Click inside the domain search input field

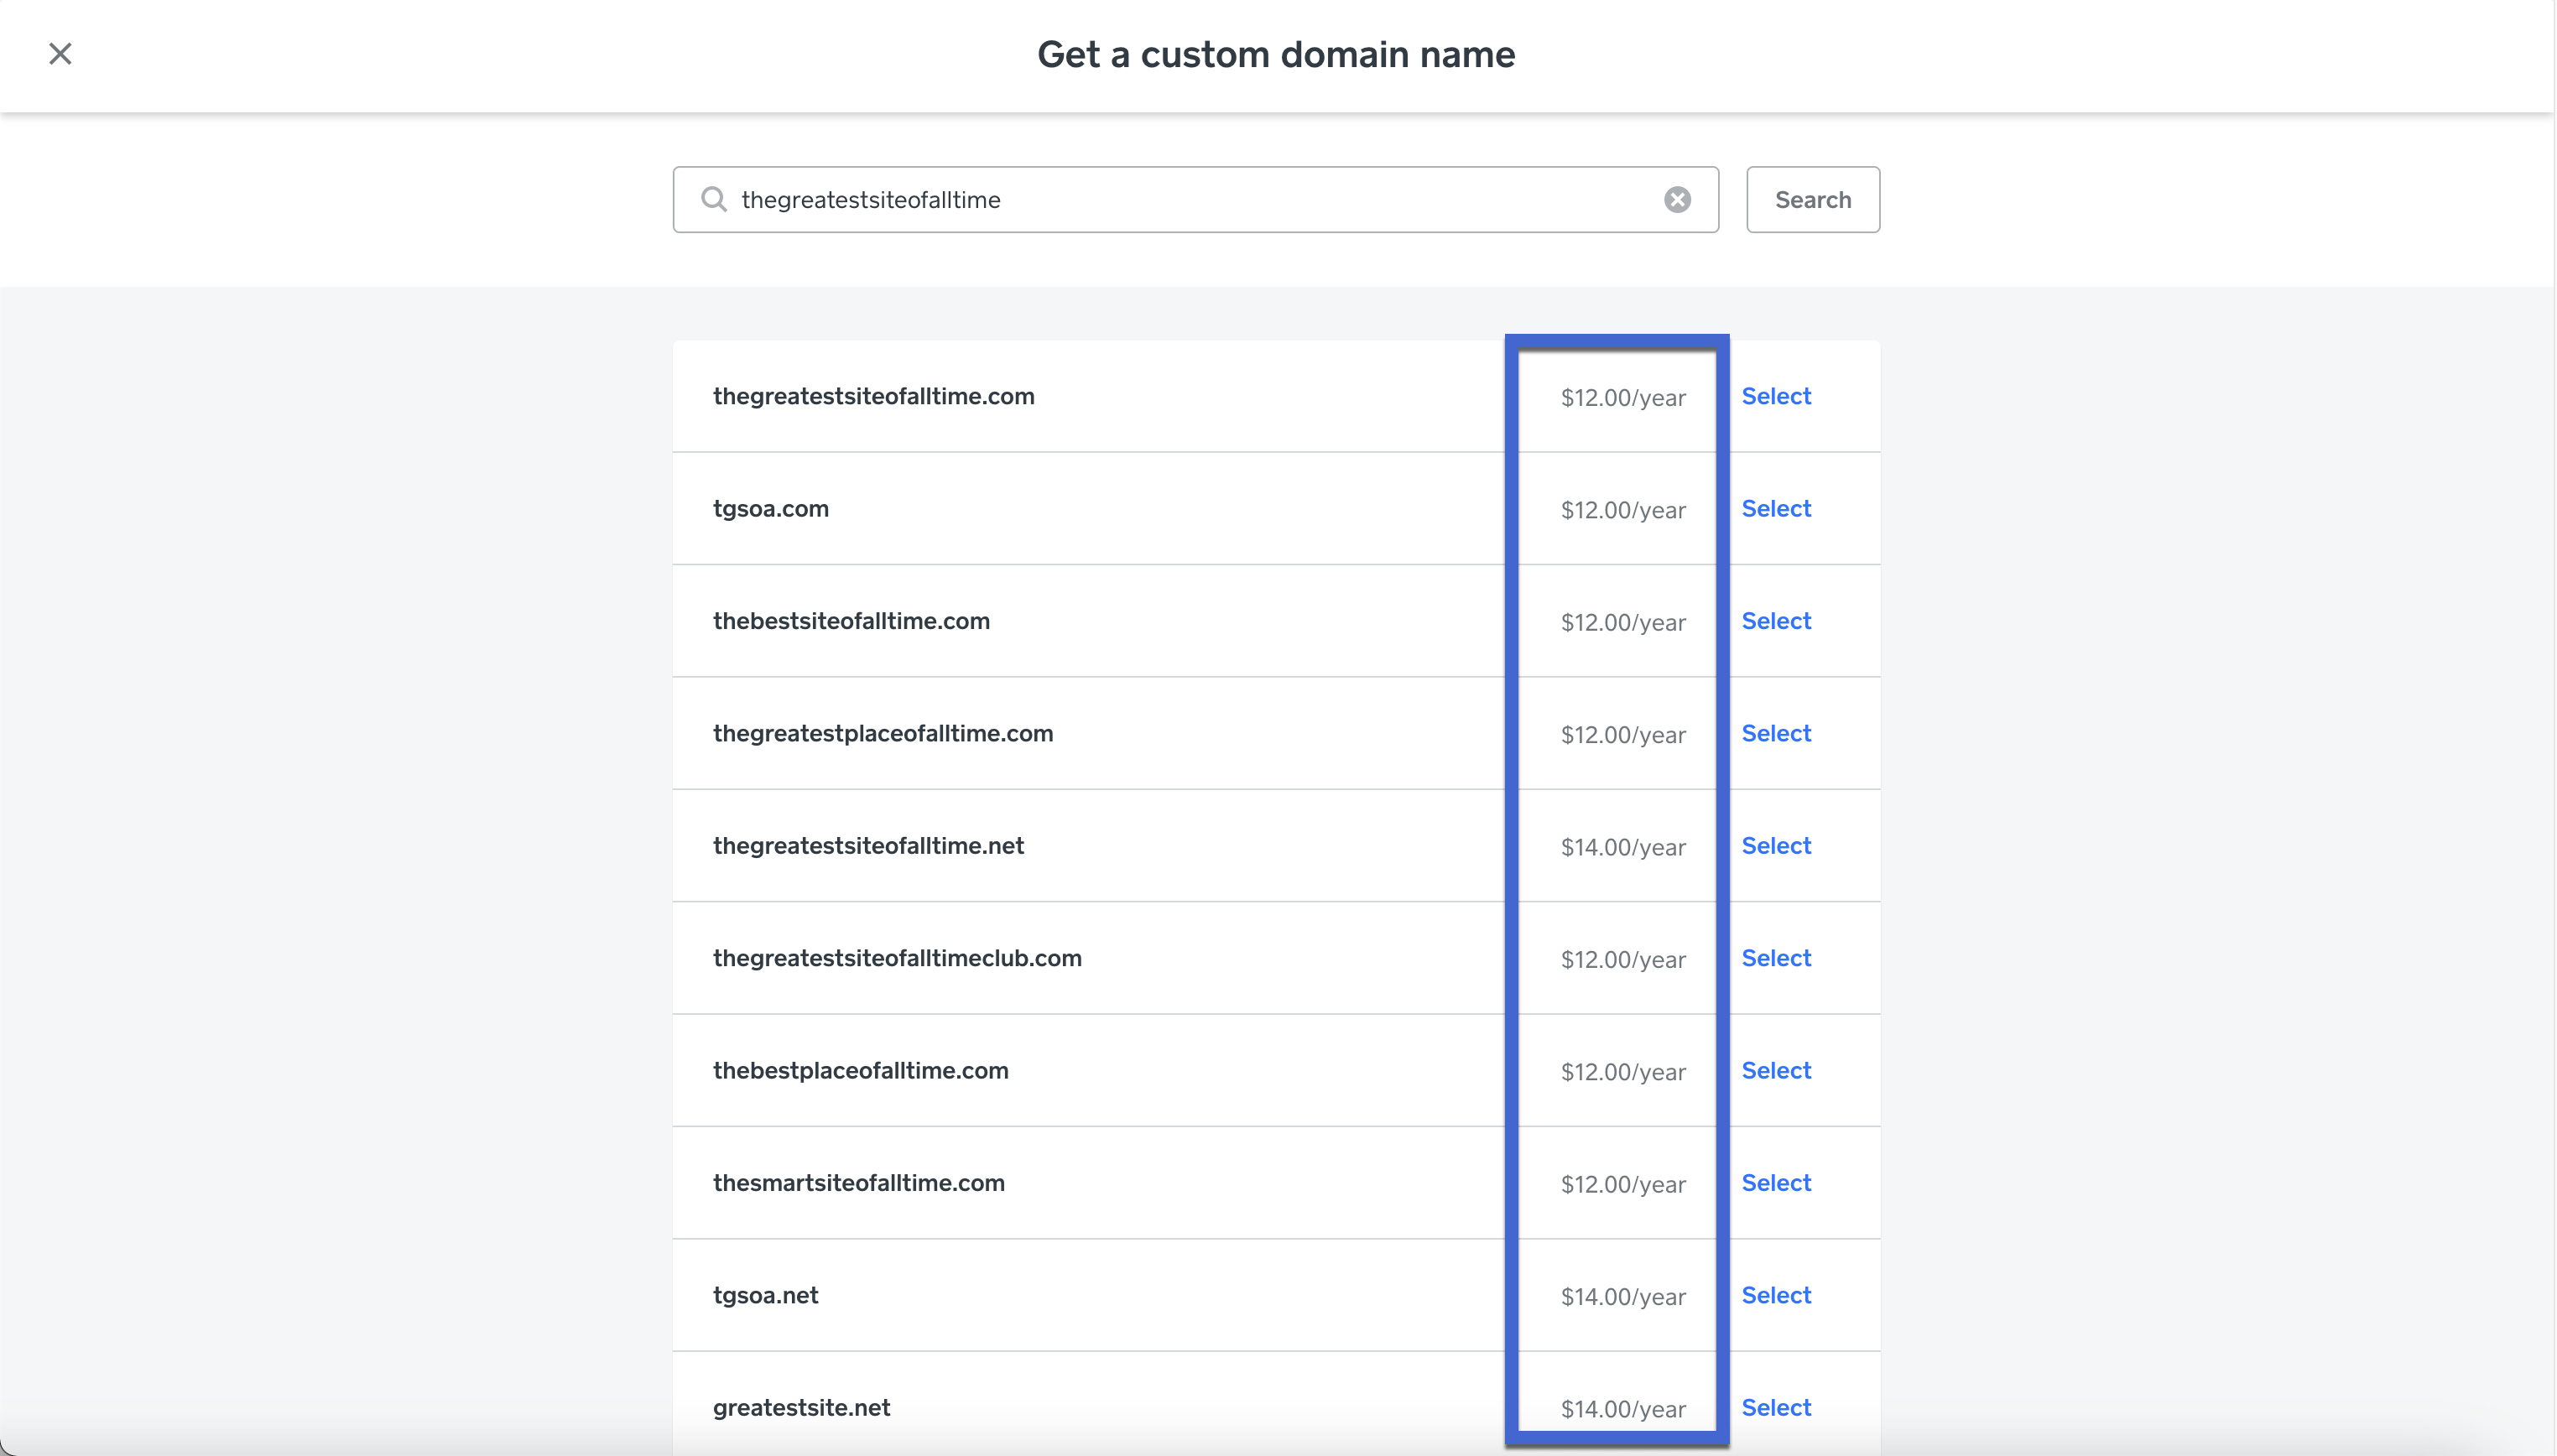click(x=1100, y=199)
